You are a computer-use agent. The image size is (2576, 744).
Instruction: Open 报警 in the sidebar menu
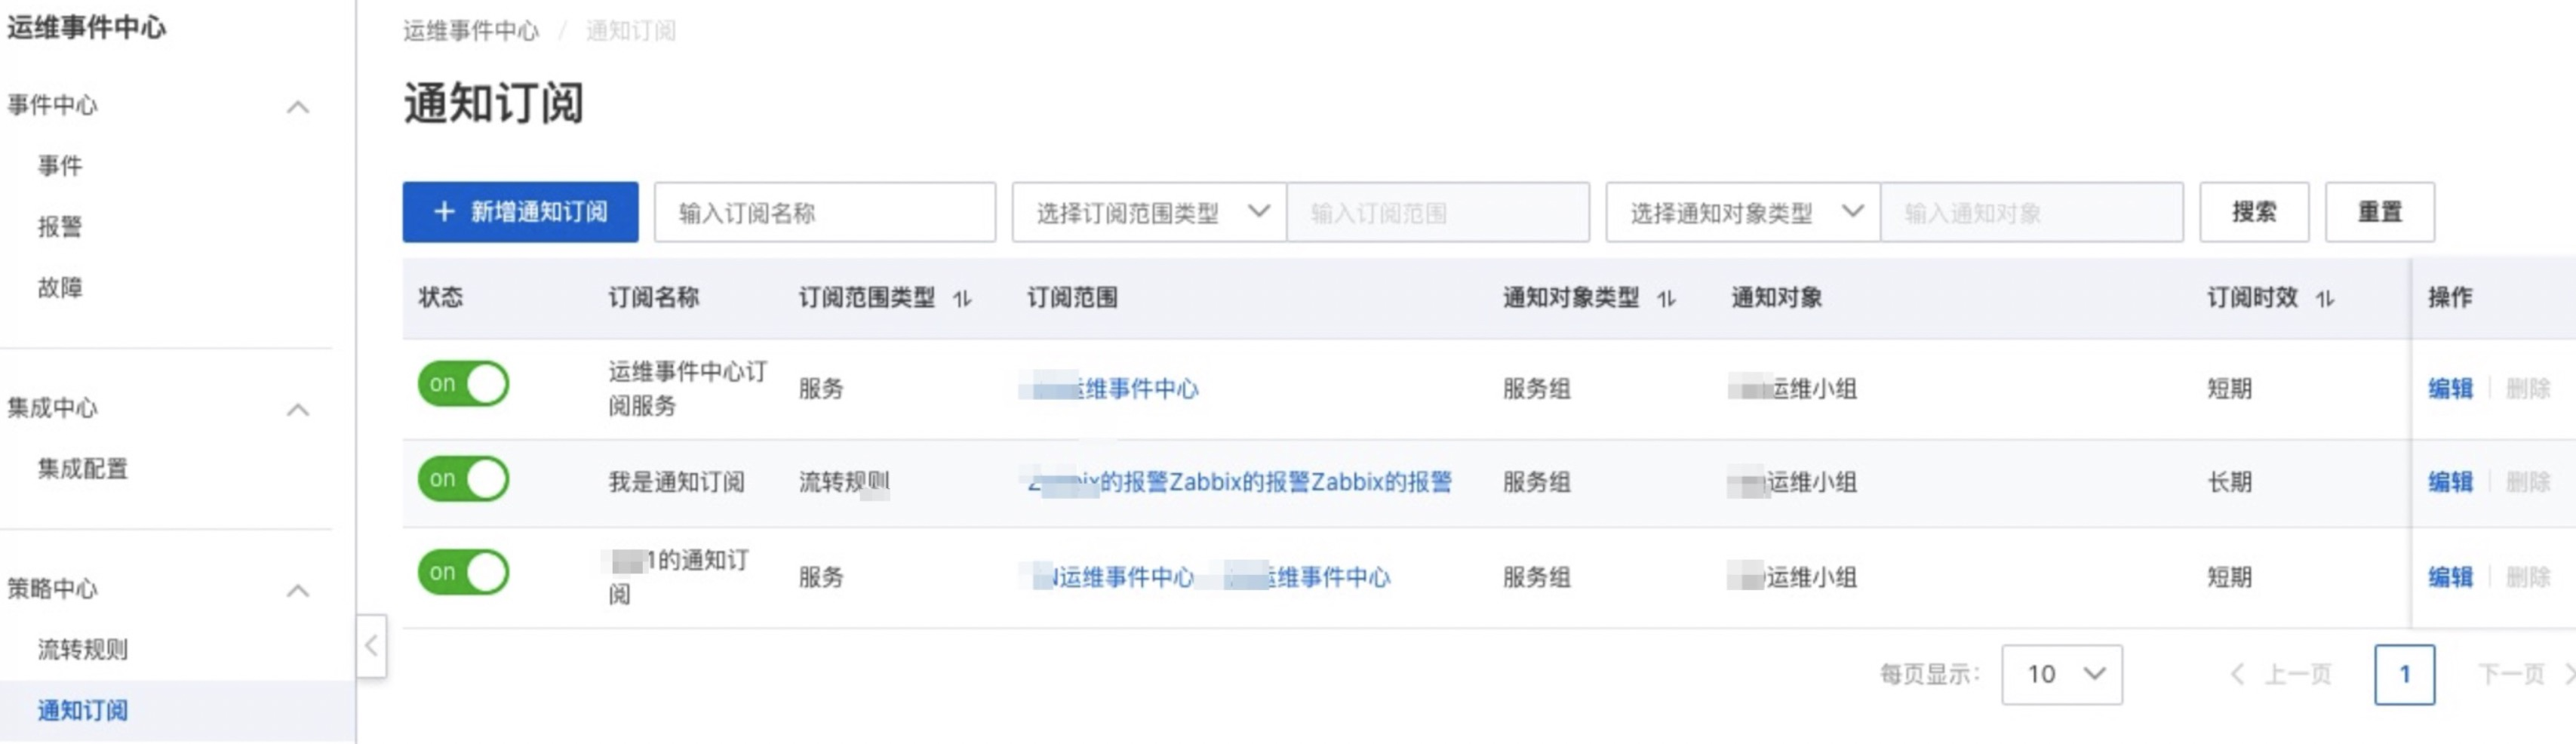(x=60, y=227)
